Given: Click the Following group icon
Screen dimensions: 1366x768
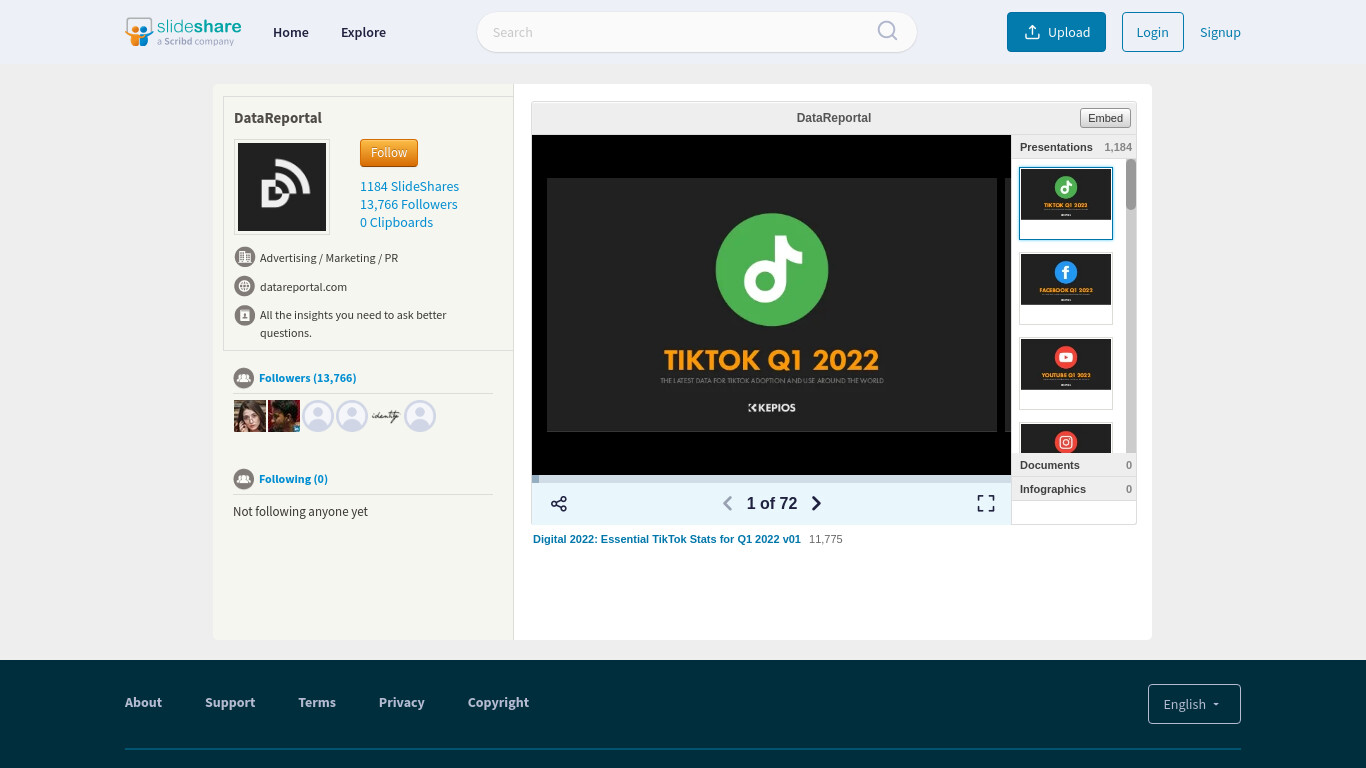Looking at the screenshot, I should click(243, 479).
